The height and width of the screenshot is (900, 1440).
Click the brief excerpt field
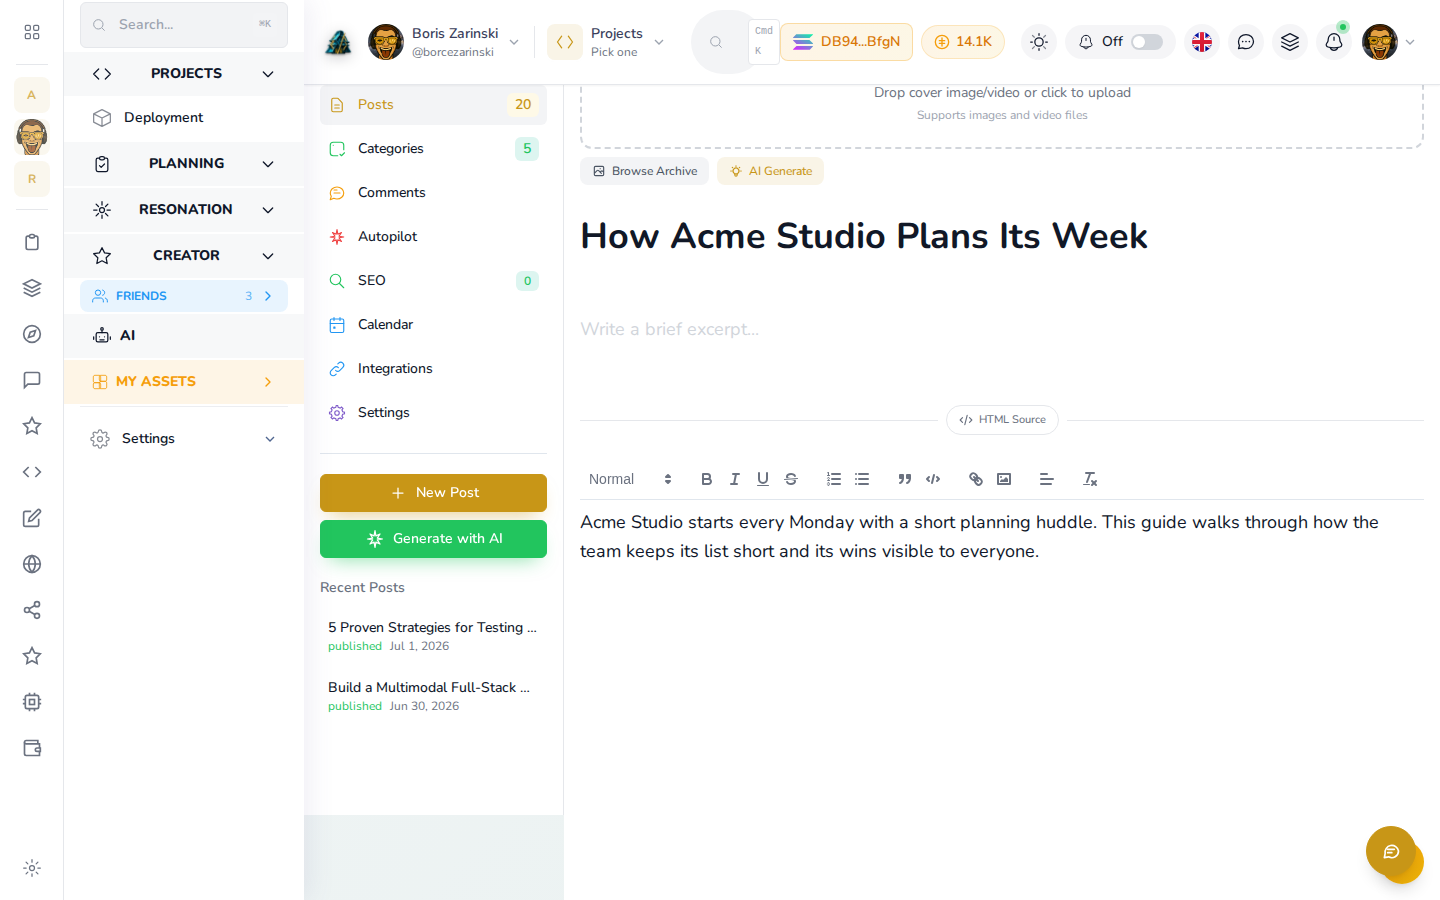[x=1002, y=329]
